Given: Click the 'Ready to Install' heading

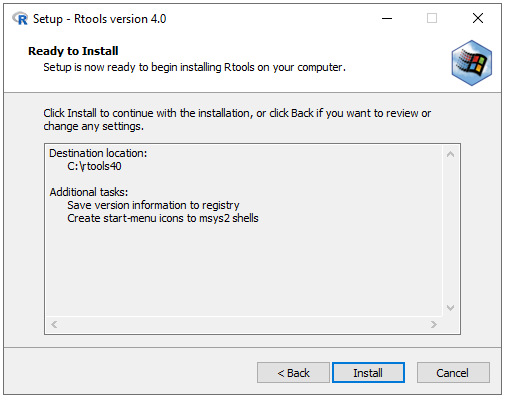Looking at the screenshot, I should tap(73, 51).
